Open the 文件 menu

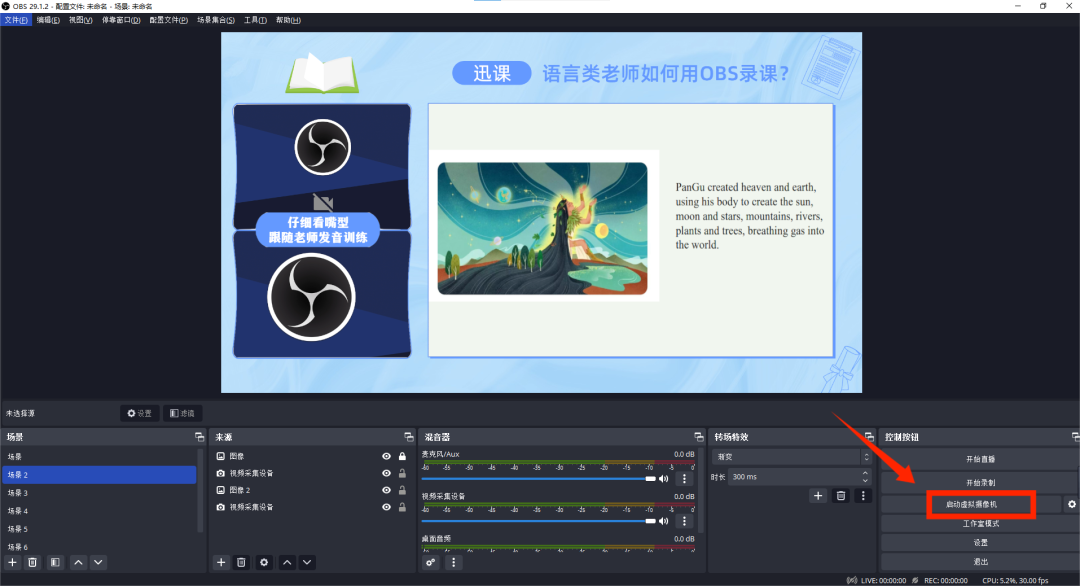click(x=15, y=20)
